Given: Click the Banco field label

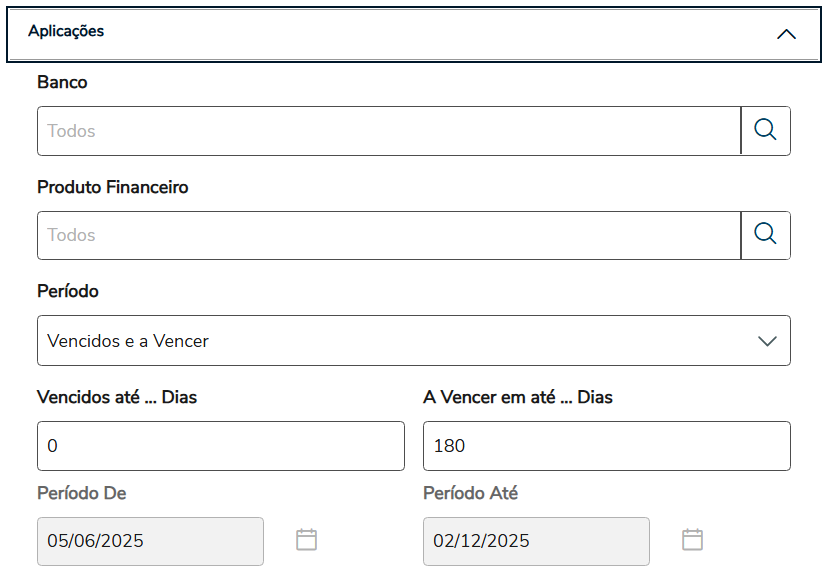Looking at the screenshot, I should coord(62,83).
